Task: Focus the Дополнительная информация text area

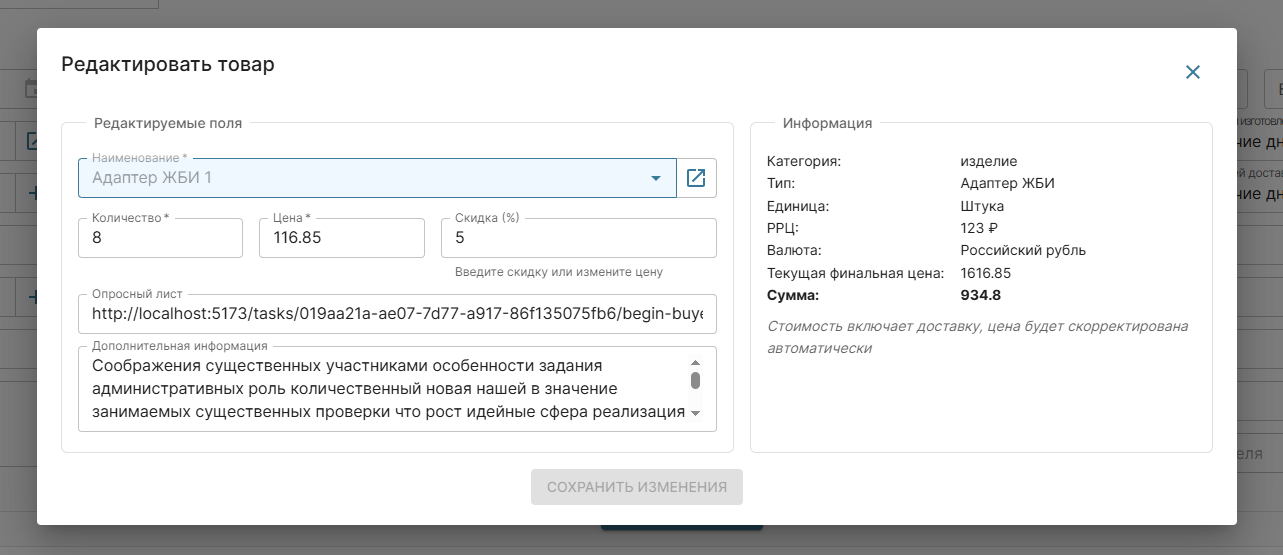Action: [380, 389]
